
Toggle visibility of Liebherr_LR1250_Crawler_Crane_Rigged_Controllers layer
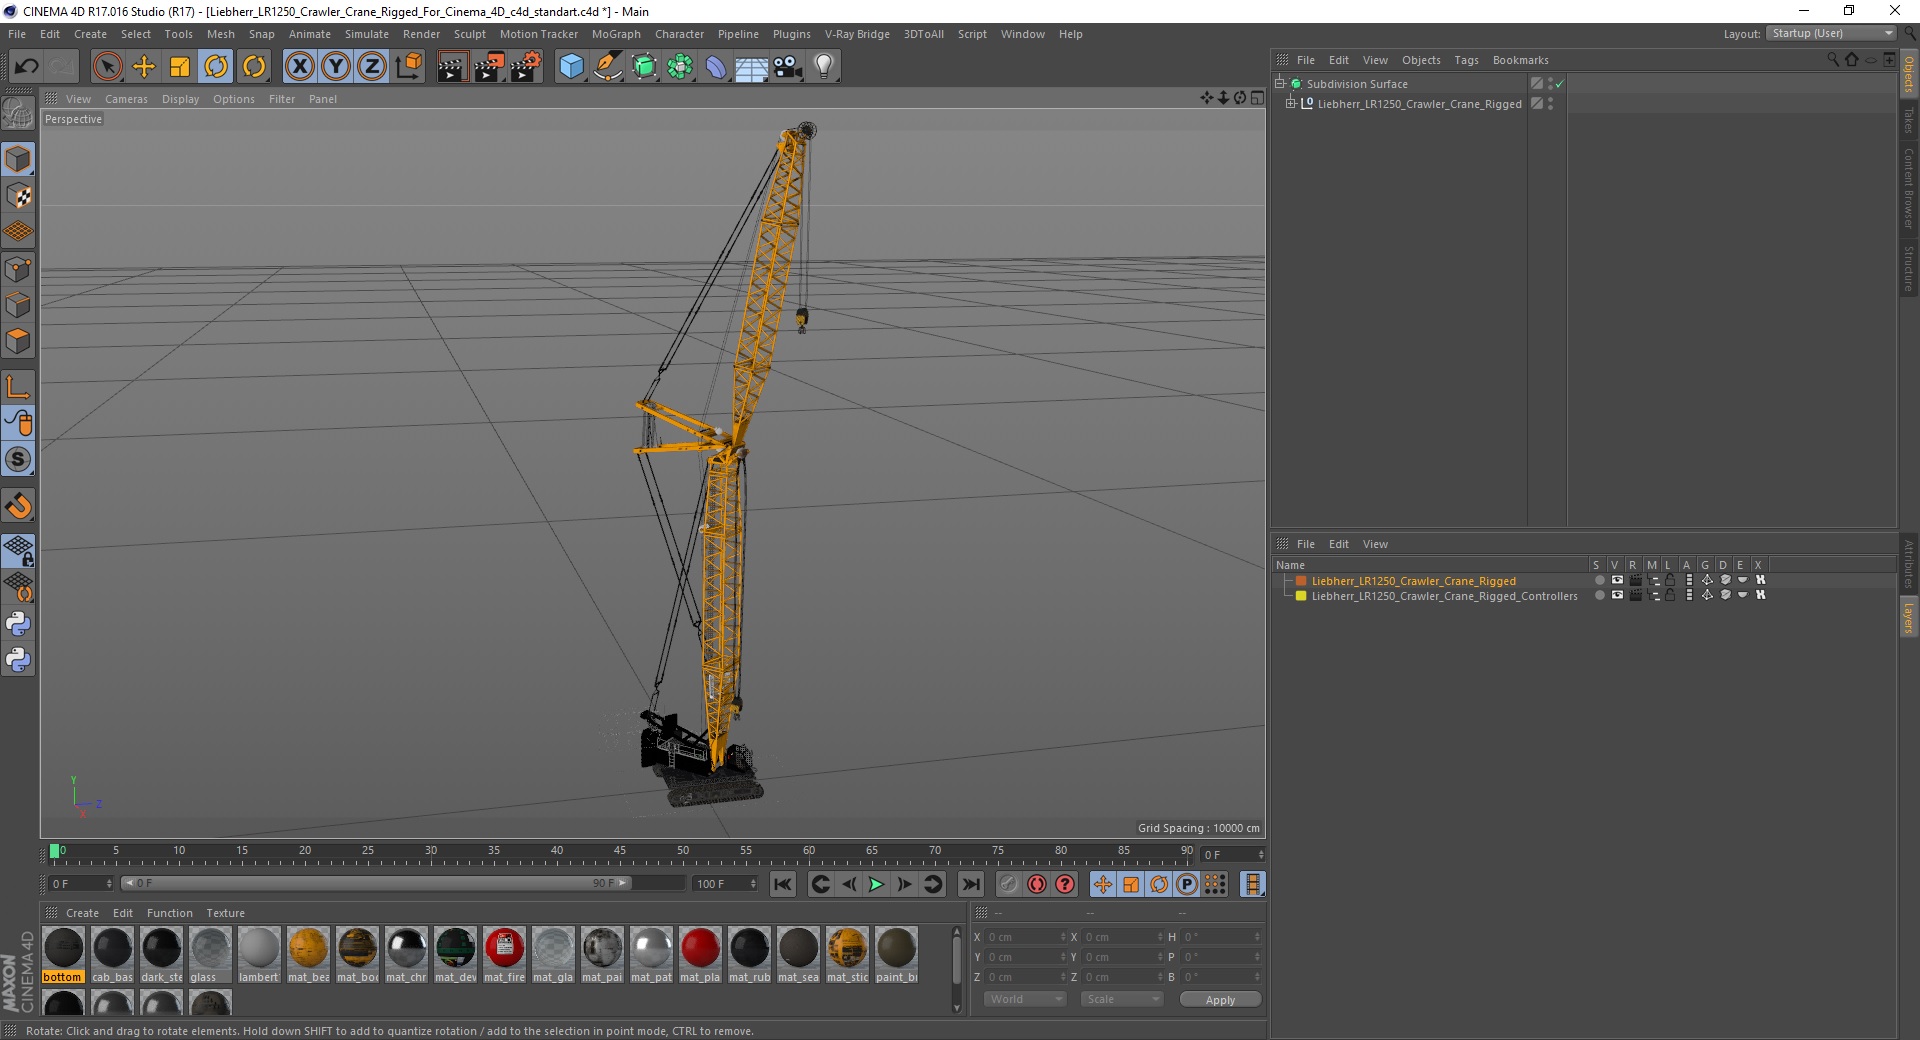tap(1617, 595)
